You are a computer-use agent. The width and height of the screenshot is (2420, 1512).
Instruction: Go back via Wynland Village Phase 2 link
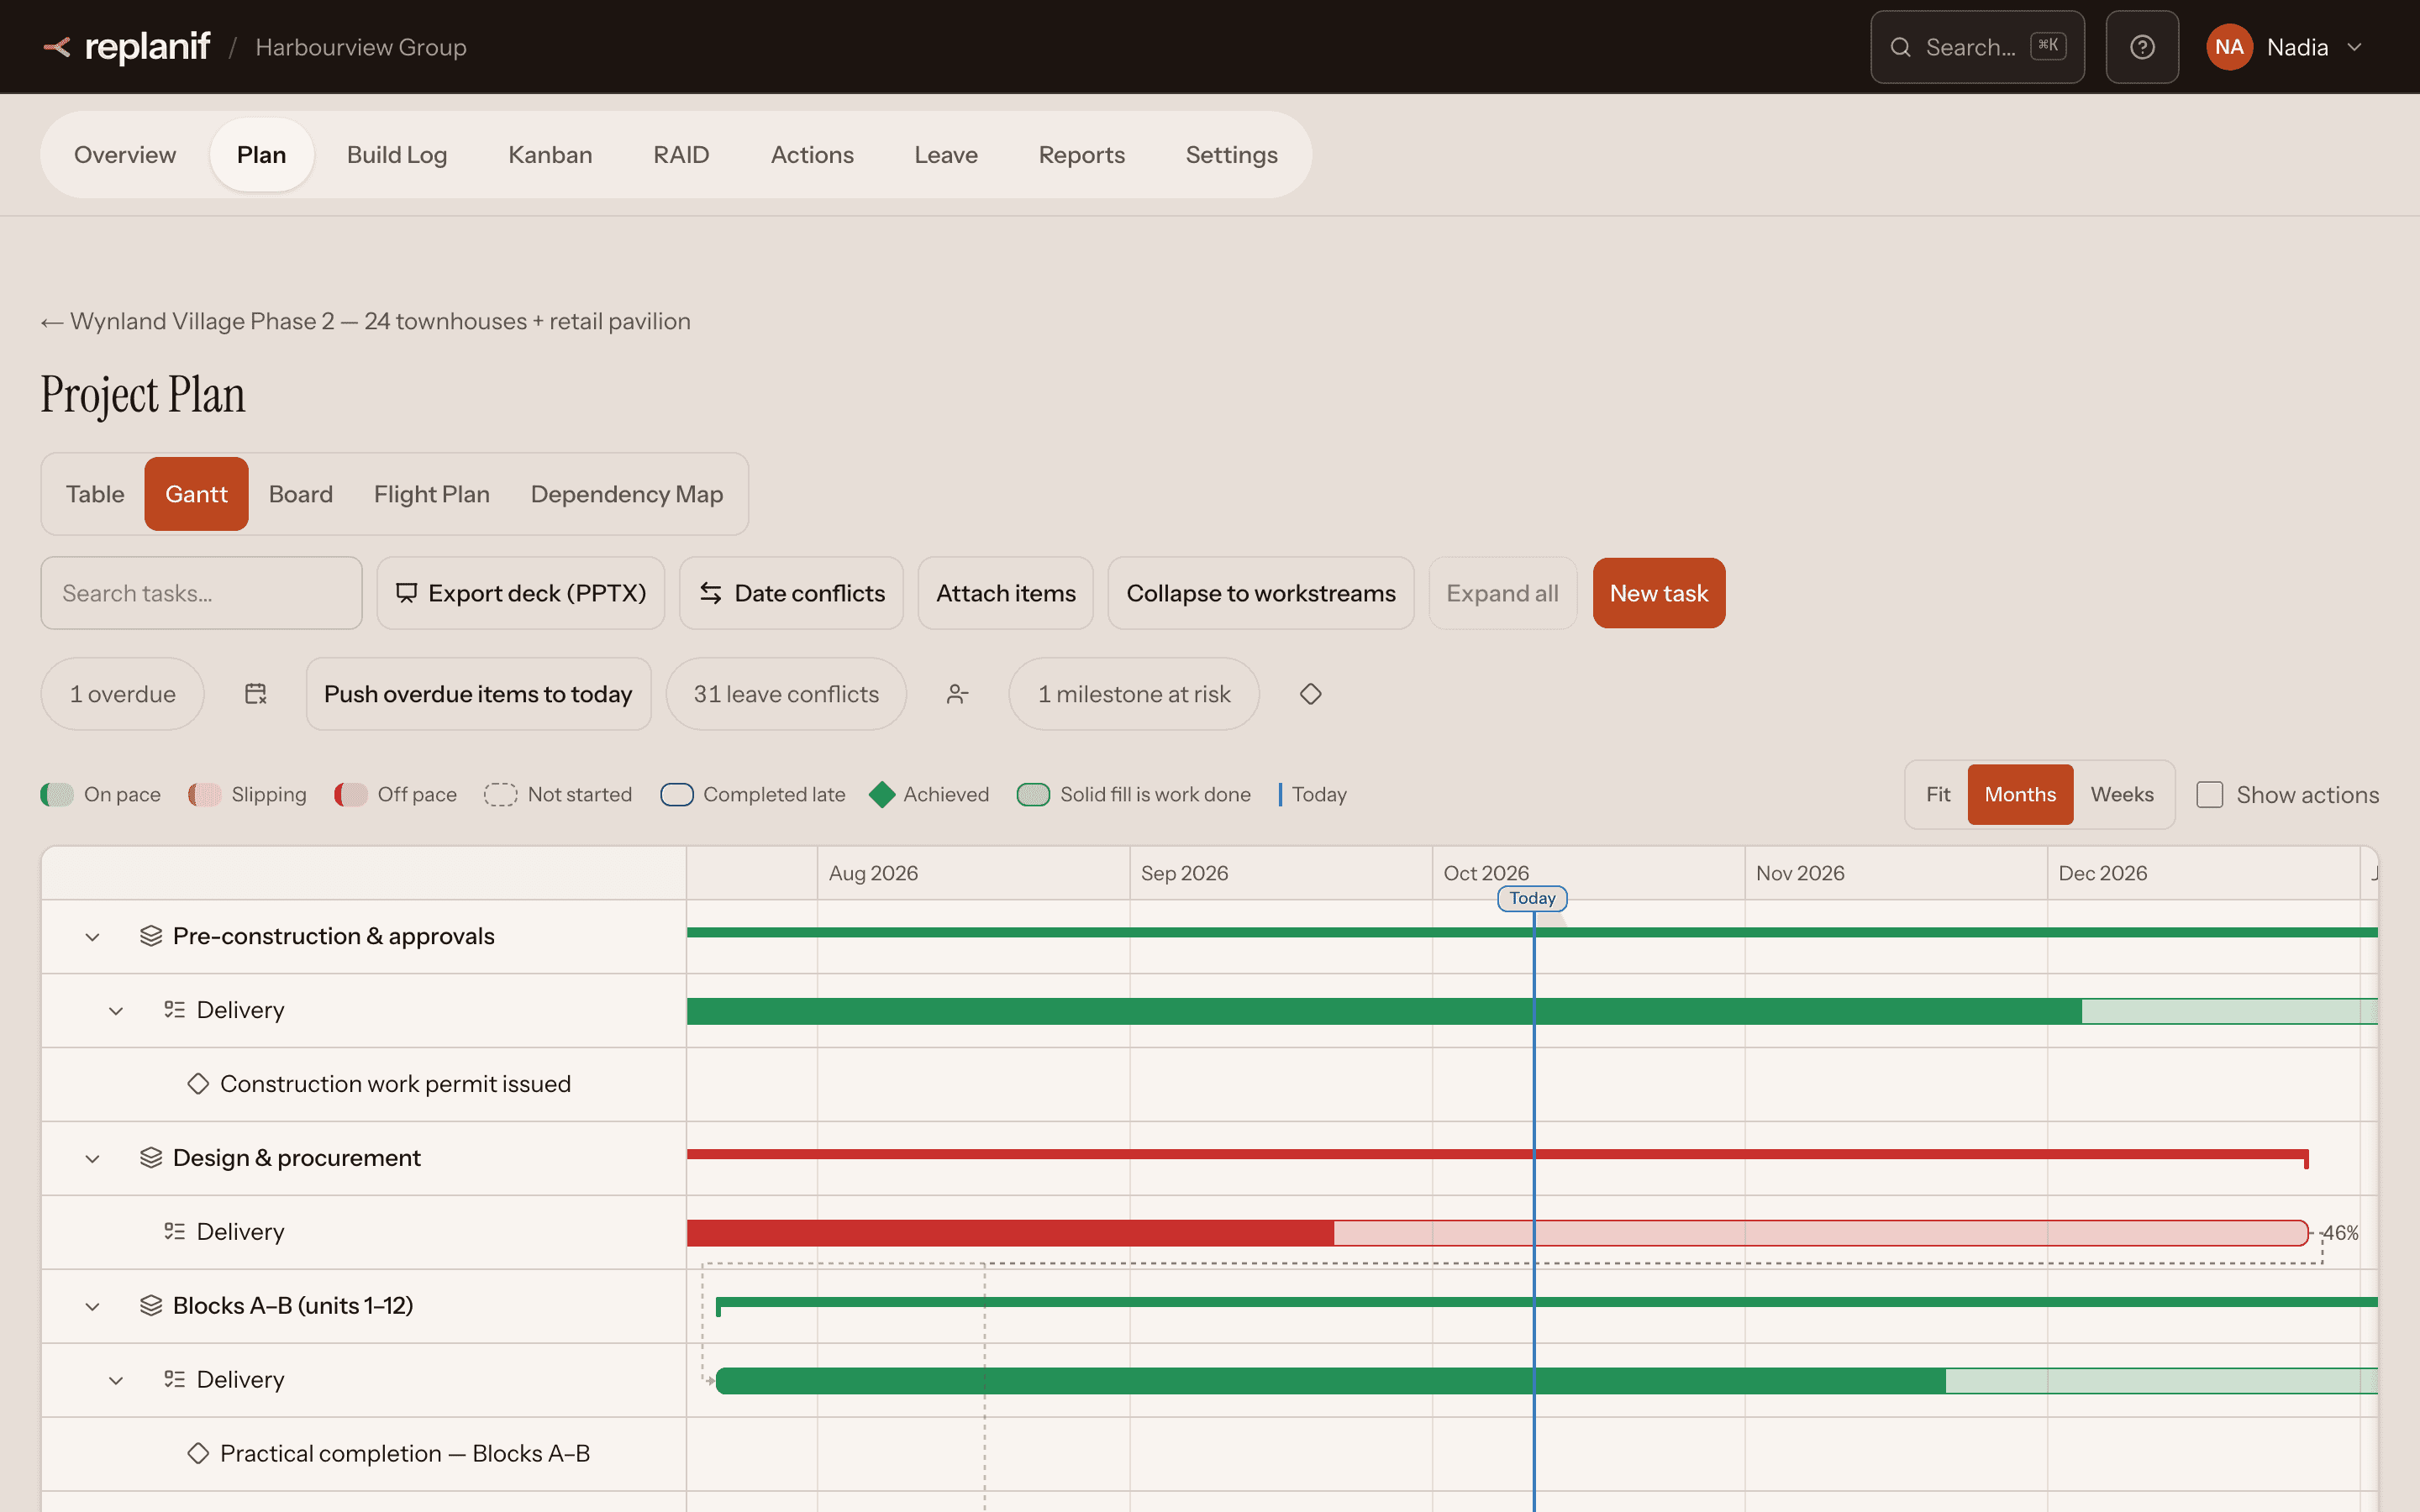[x=366, y=322]
